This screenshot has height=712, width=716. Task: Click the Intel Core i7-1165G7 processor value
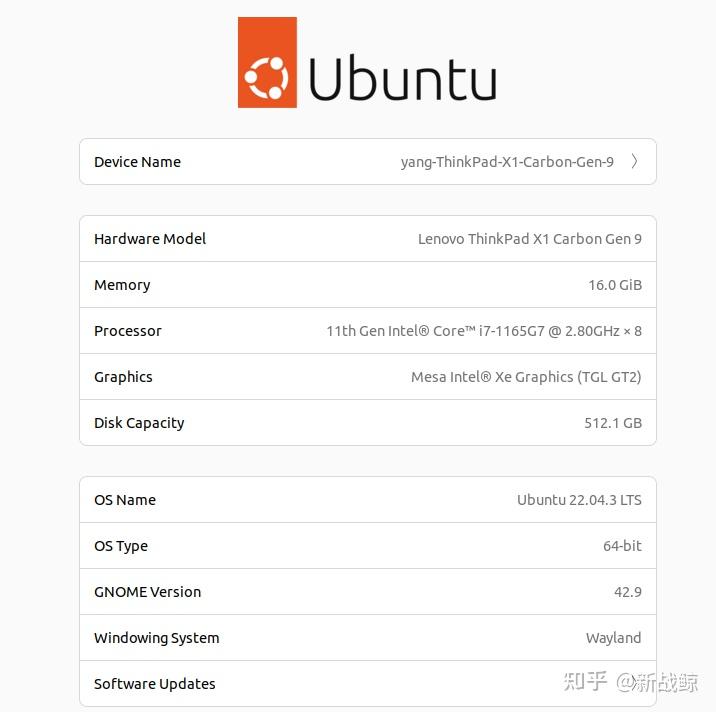pos(483,331)
